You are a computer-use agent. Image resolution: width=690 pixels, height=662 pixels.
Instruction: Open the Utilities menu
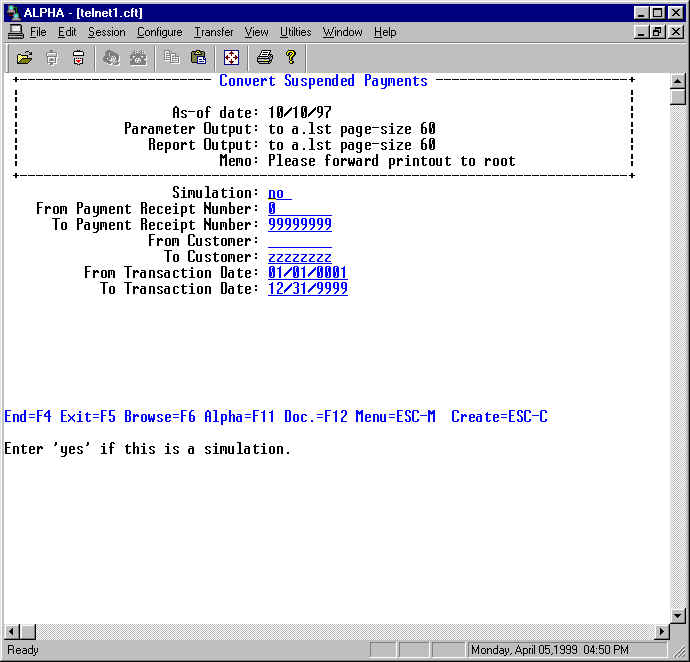coord(295,32)
